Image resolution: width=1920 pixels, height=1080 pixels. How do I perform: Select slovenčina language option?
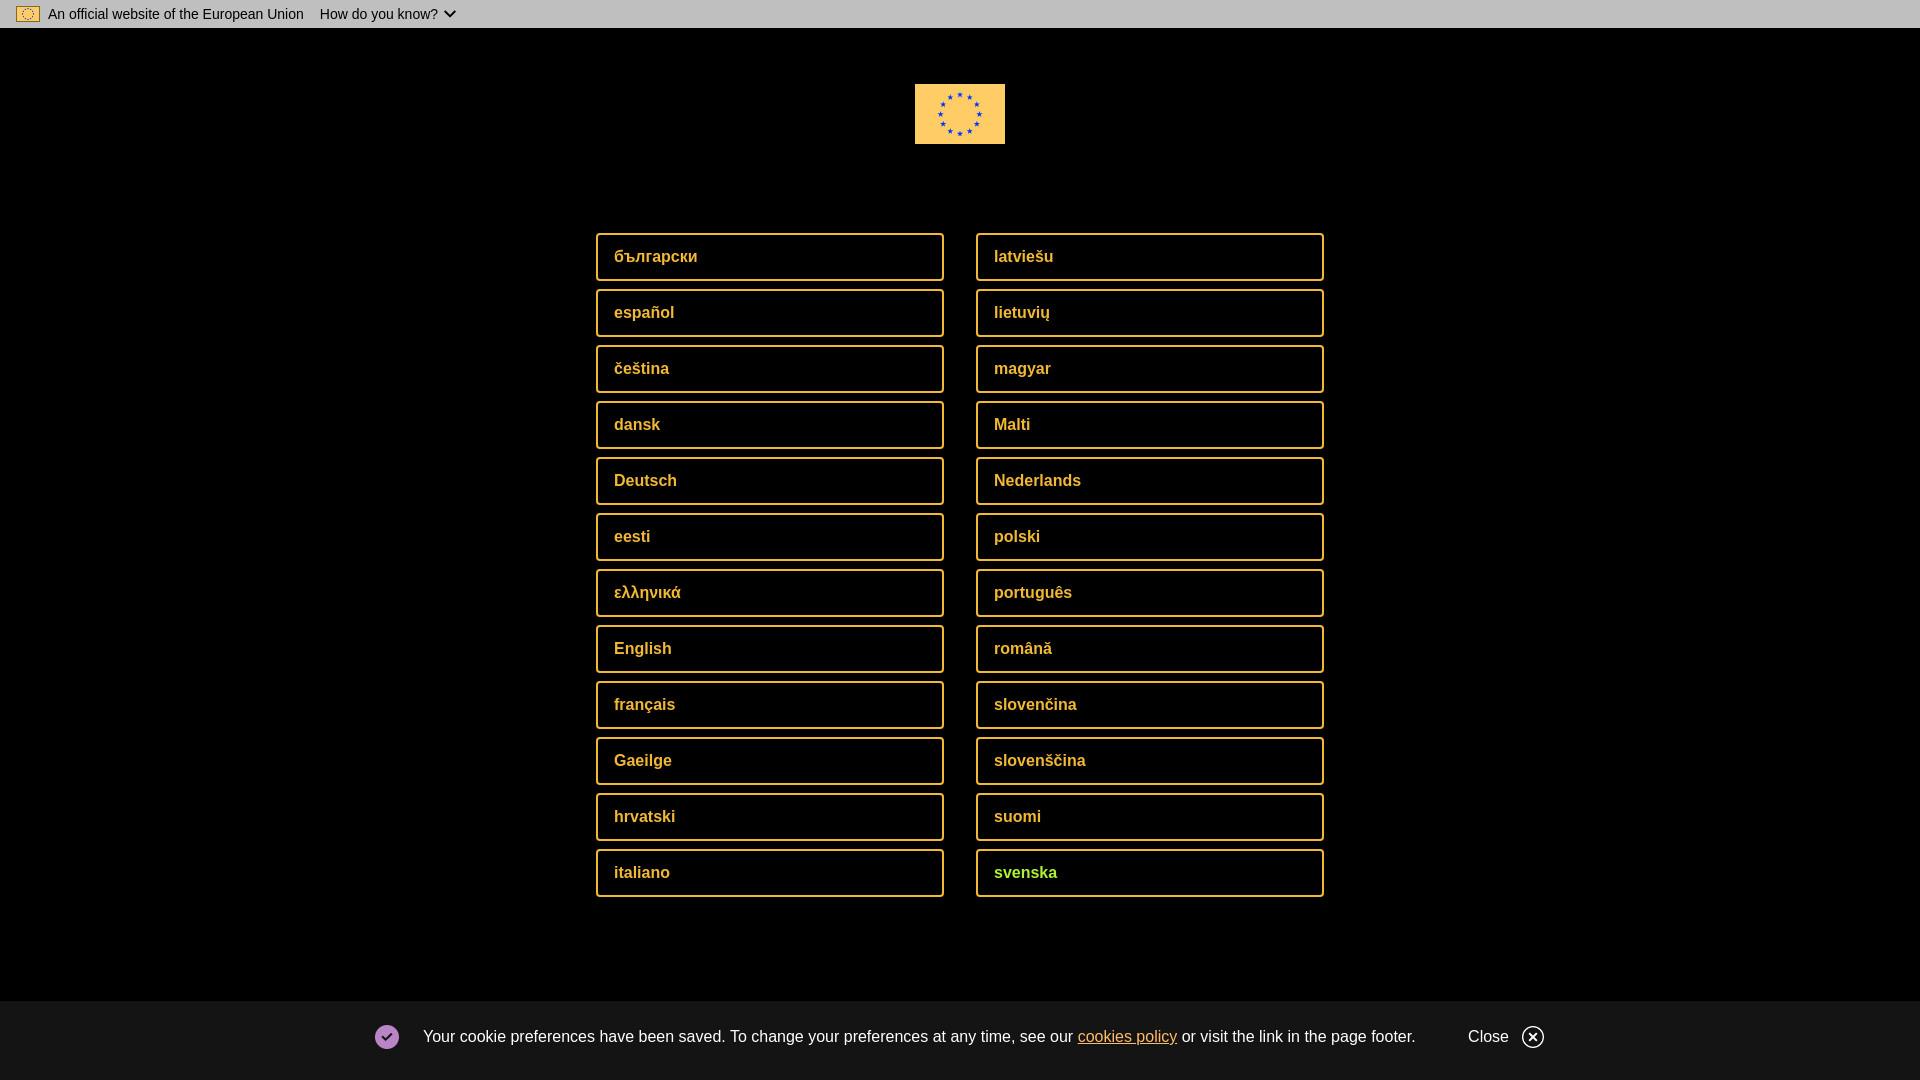click(x=1150, y=705)
